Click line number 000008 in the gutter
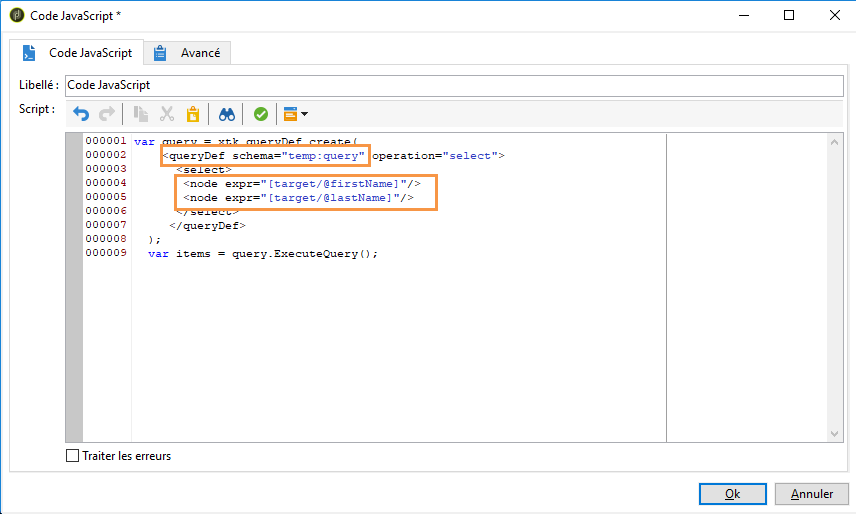856x514 pixels. (106, 239)
